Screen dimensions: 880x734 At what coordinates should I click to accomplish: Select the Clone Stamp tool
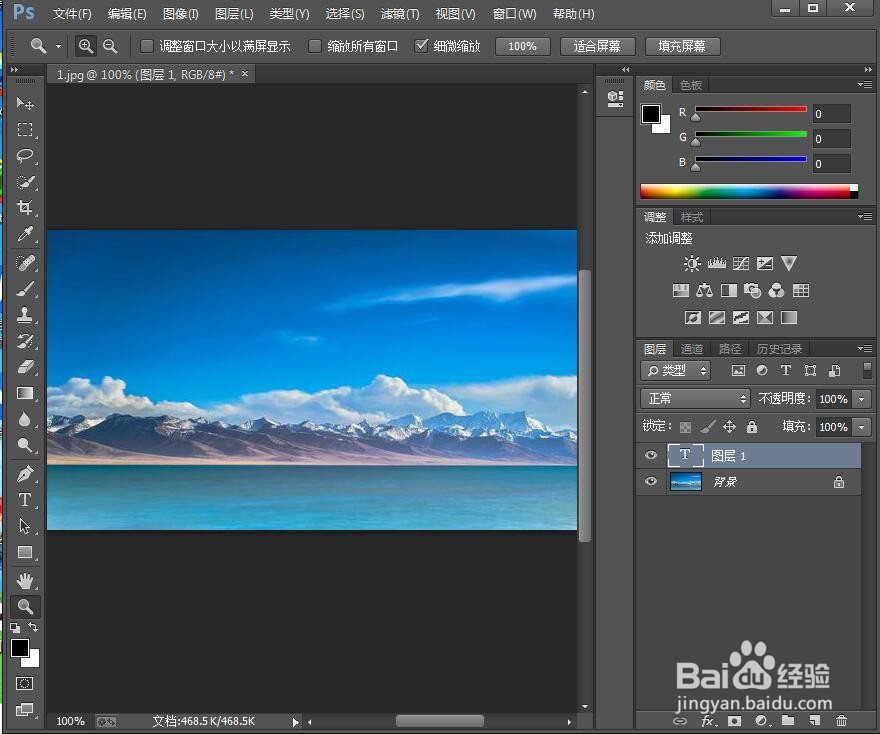[x=25, y=315]
